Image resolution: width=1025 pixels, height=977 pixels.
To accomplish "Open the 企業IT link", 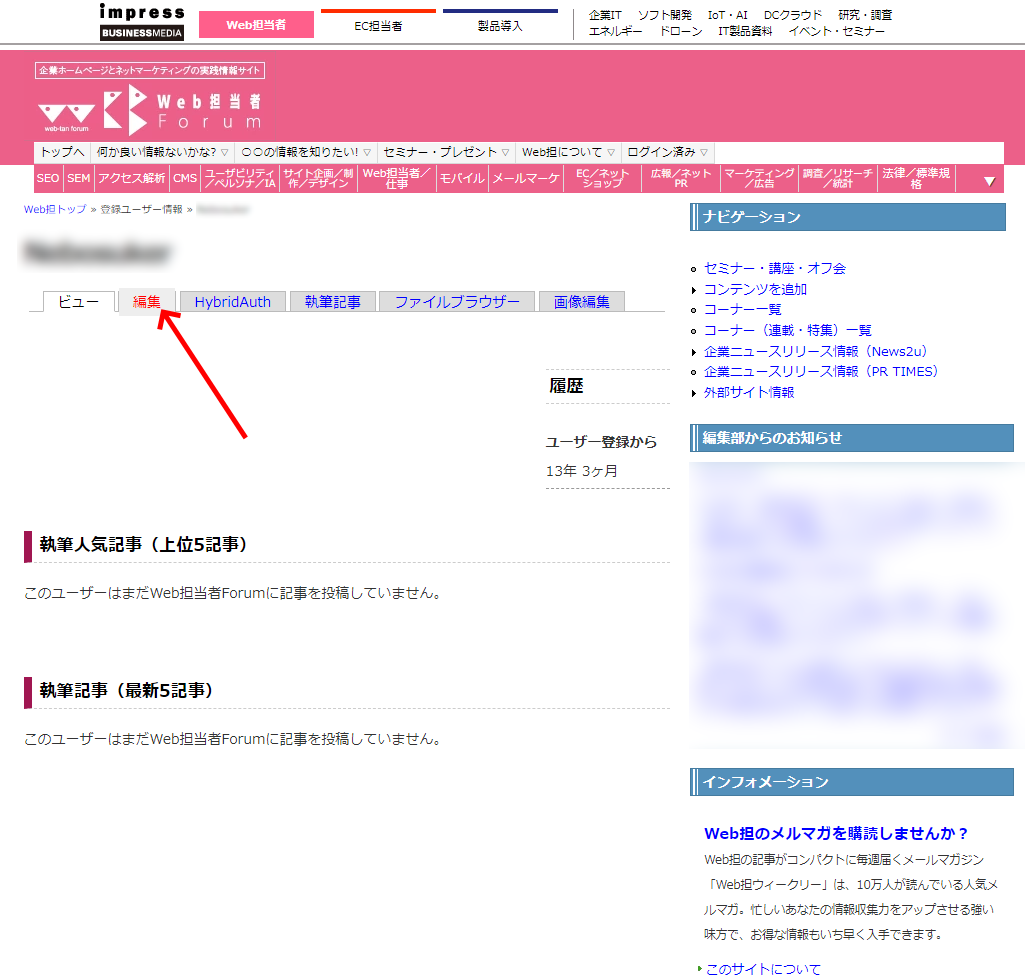I will [605, 15].
